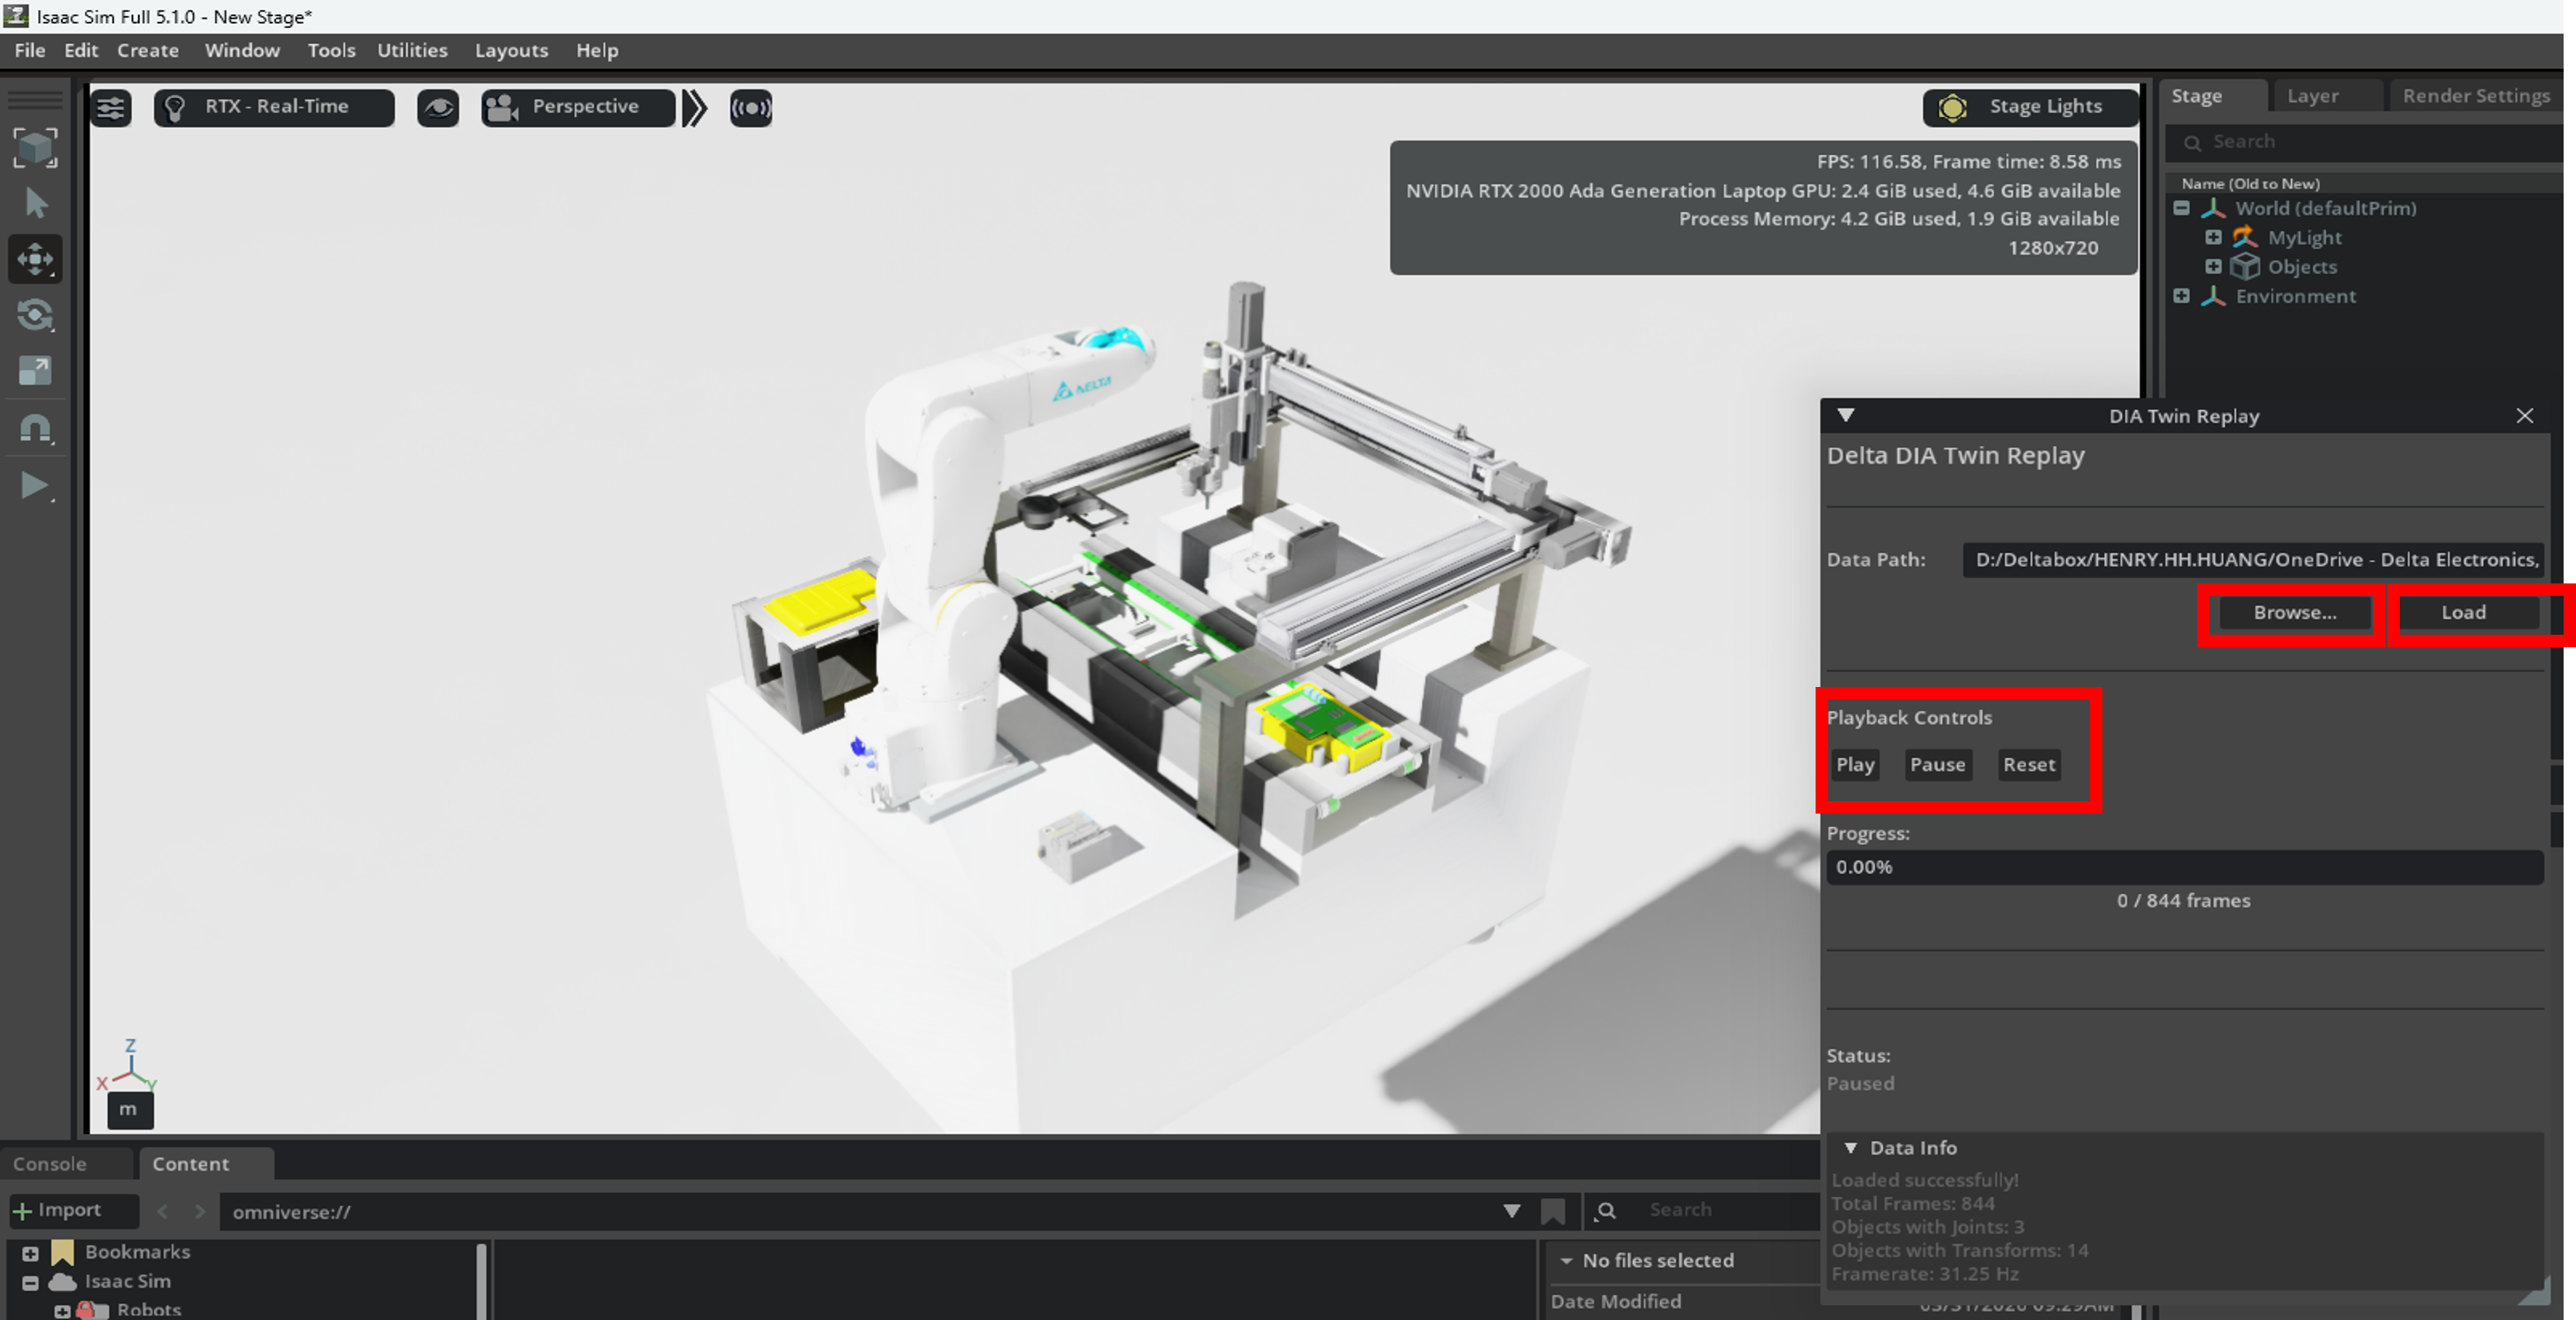Click the replay Progress bar
2576x1320 pixels.
pos(2184,867)
